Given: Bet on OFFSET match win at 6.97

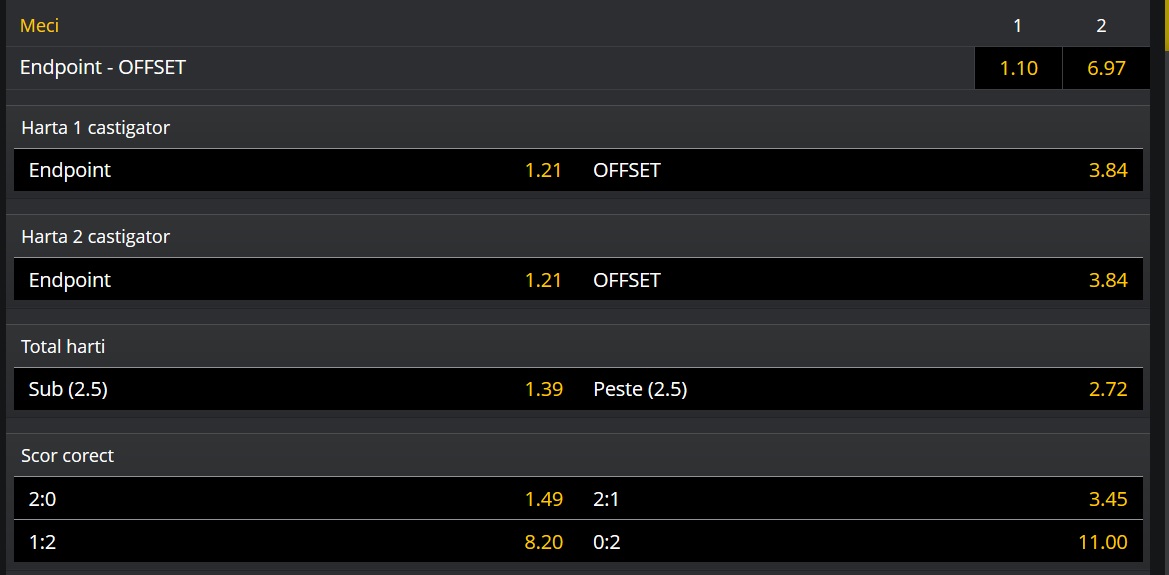Looking at the screenshot, I should (1106, 68).
